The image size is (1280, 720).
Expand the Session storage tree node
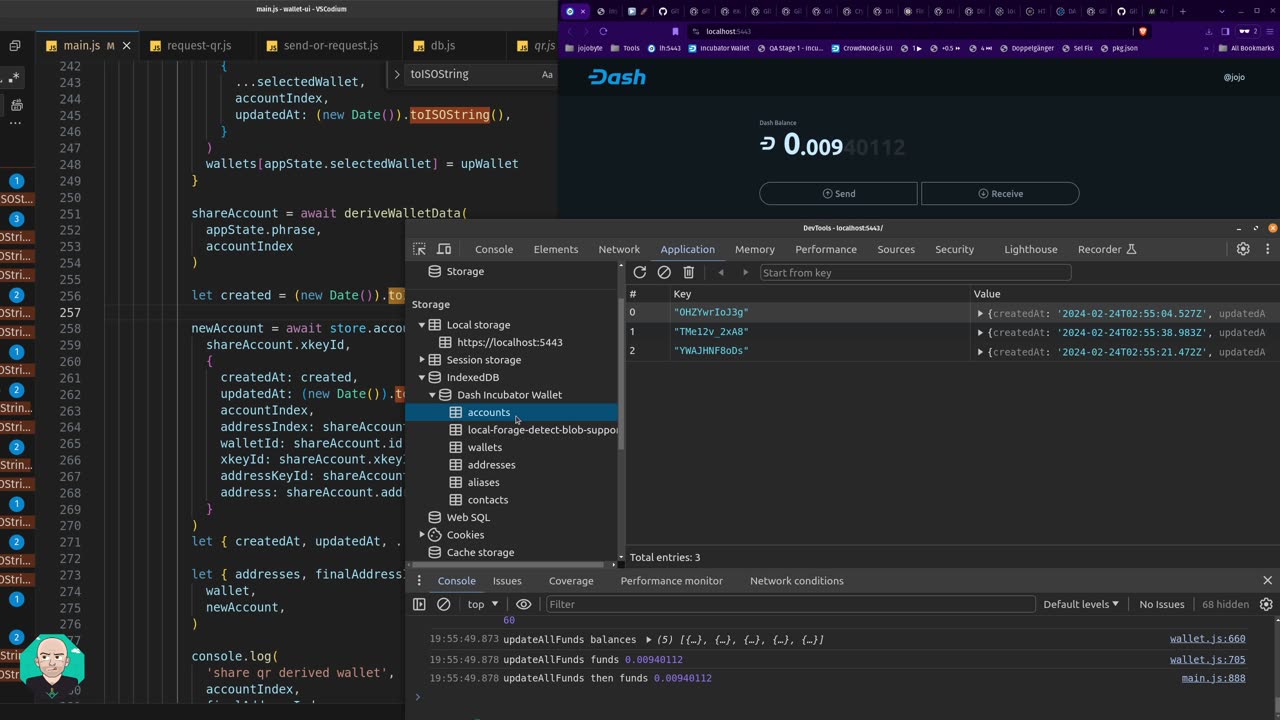(x=422, y=360)
